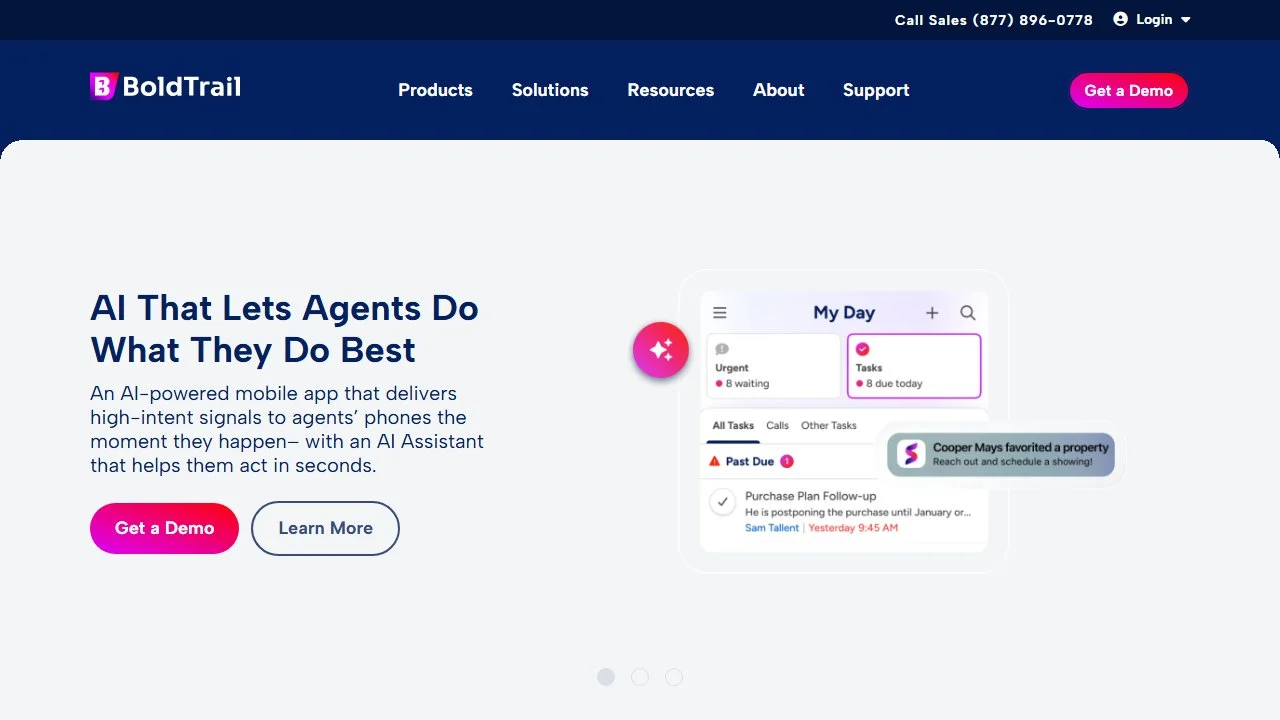Select the first carousel slide dot
Image resolution: width=1280 pixels, height=720 pixels.
(x=606, y=677)
